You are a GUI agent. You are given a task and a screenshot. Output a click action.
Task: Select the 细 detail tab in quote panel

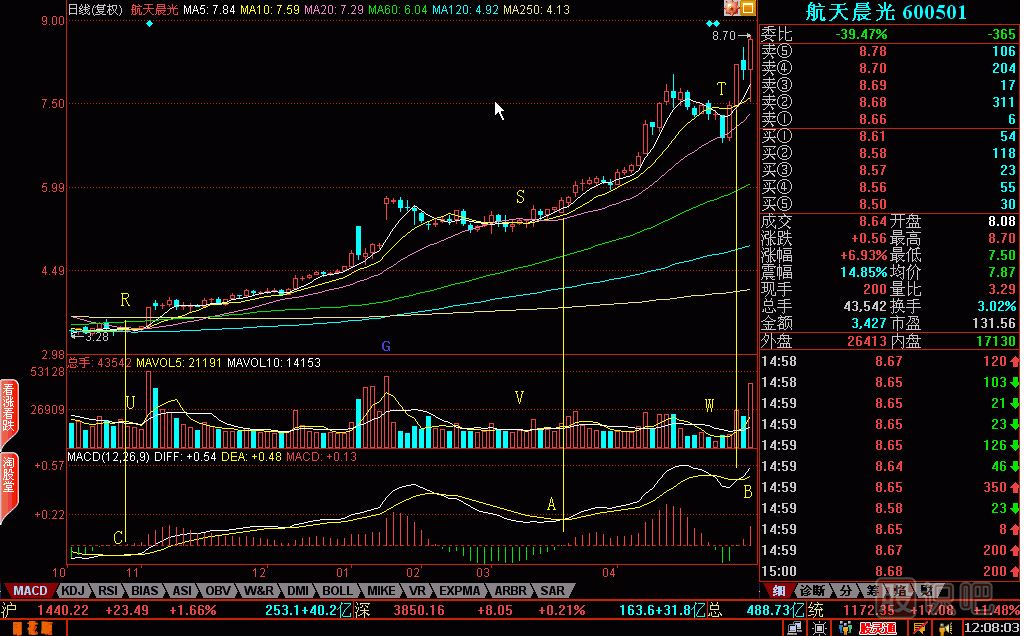click(779, 591)
